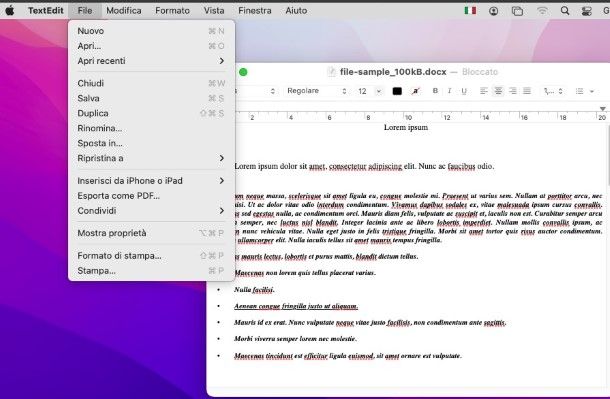Choose Formato di stampa...
Viewport: 610px width, 399px height.
pos(151,256)
